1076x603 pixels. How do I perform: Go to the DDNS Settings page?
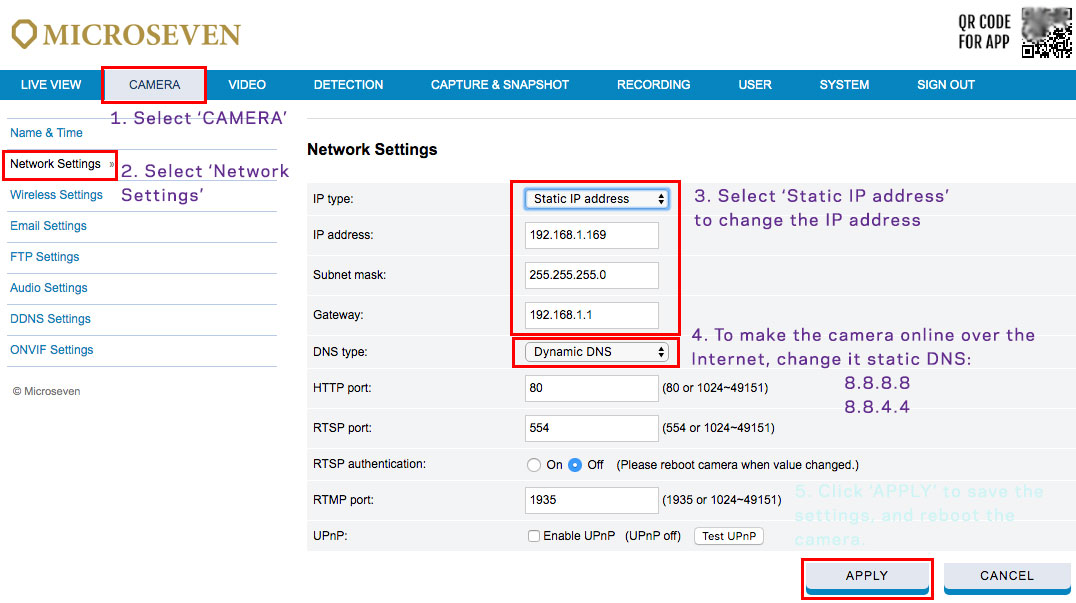(x=50, y=319)
